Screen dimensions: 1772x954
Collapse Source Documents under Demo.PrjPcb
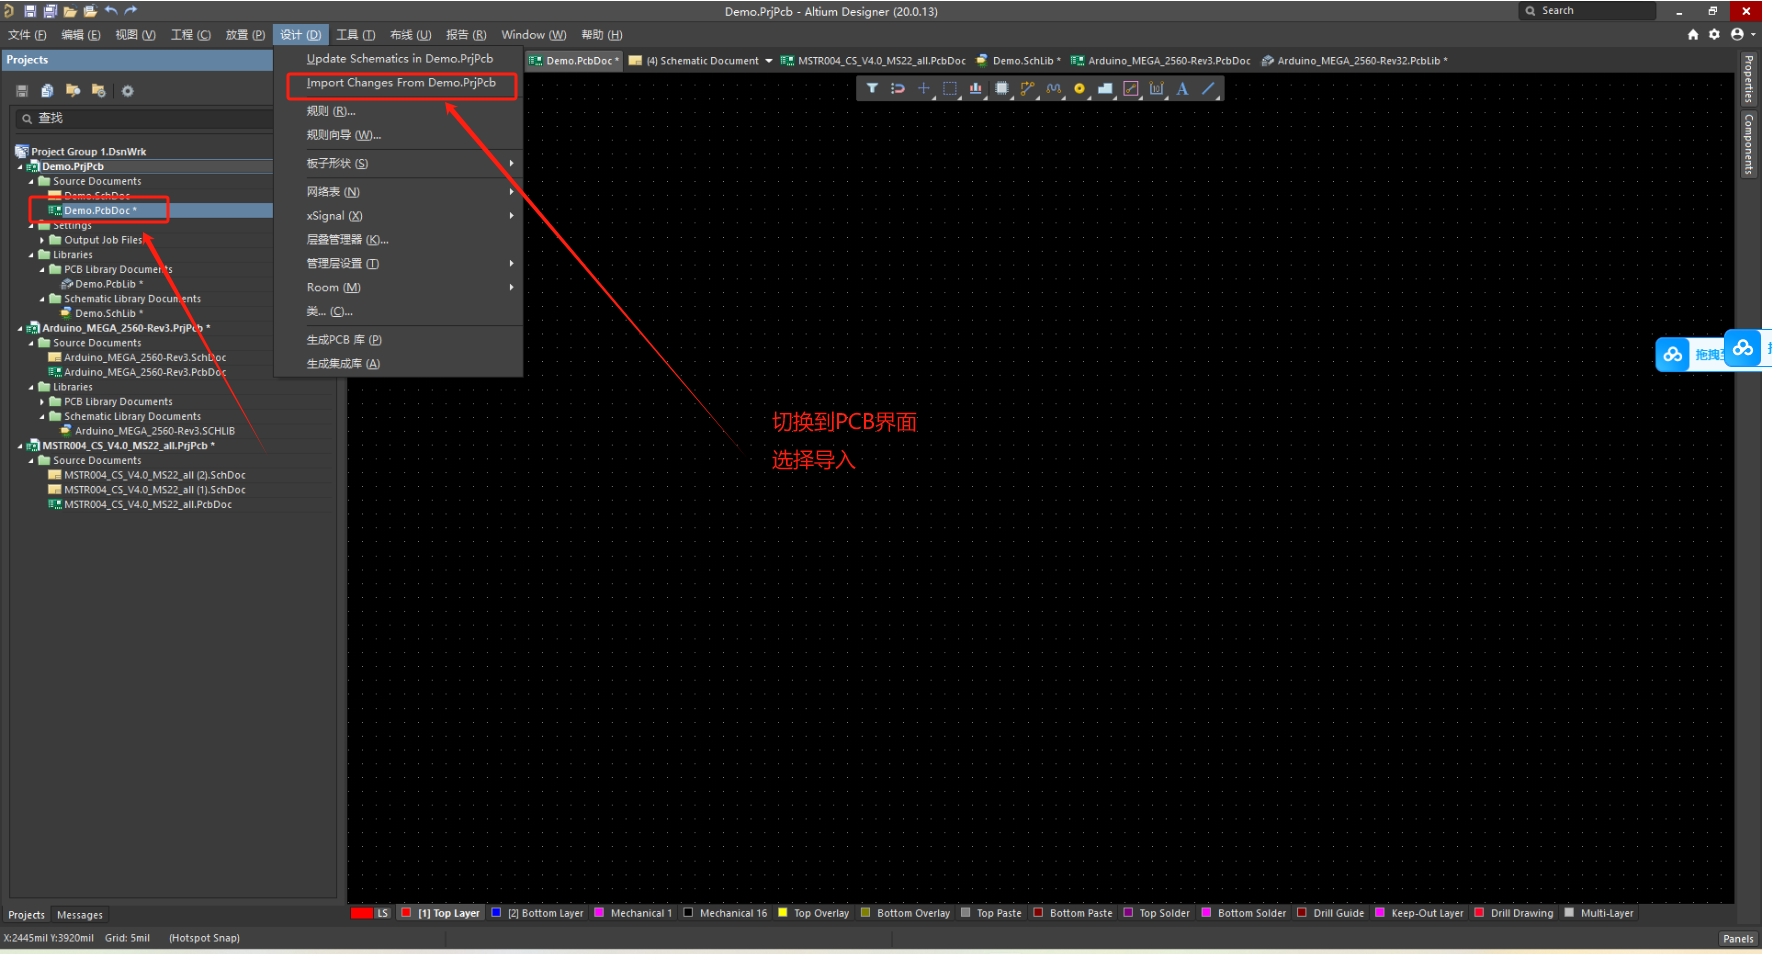pos(31,182)
